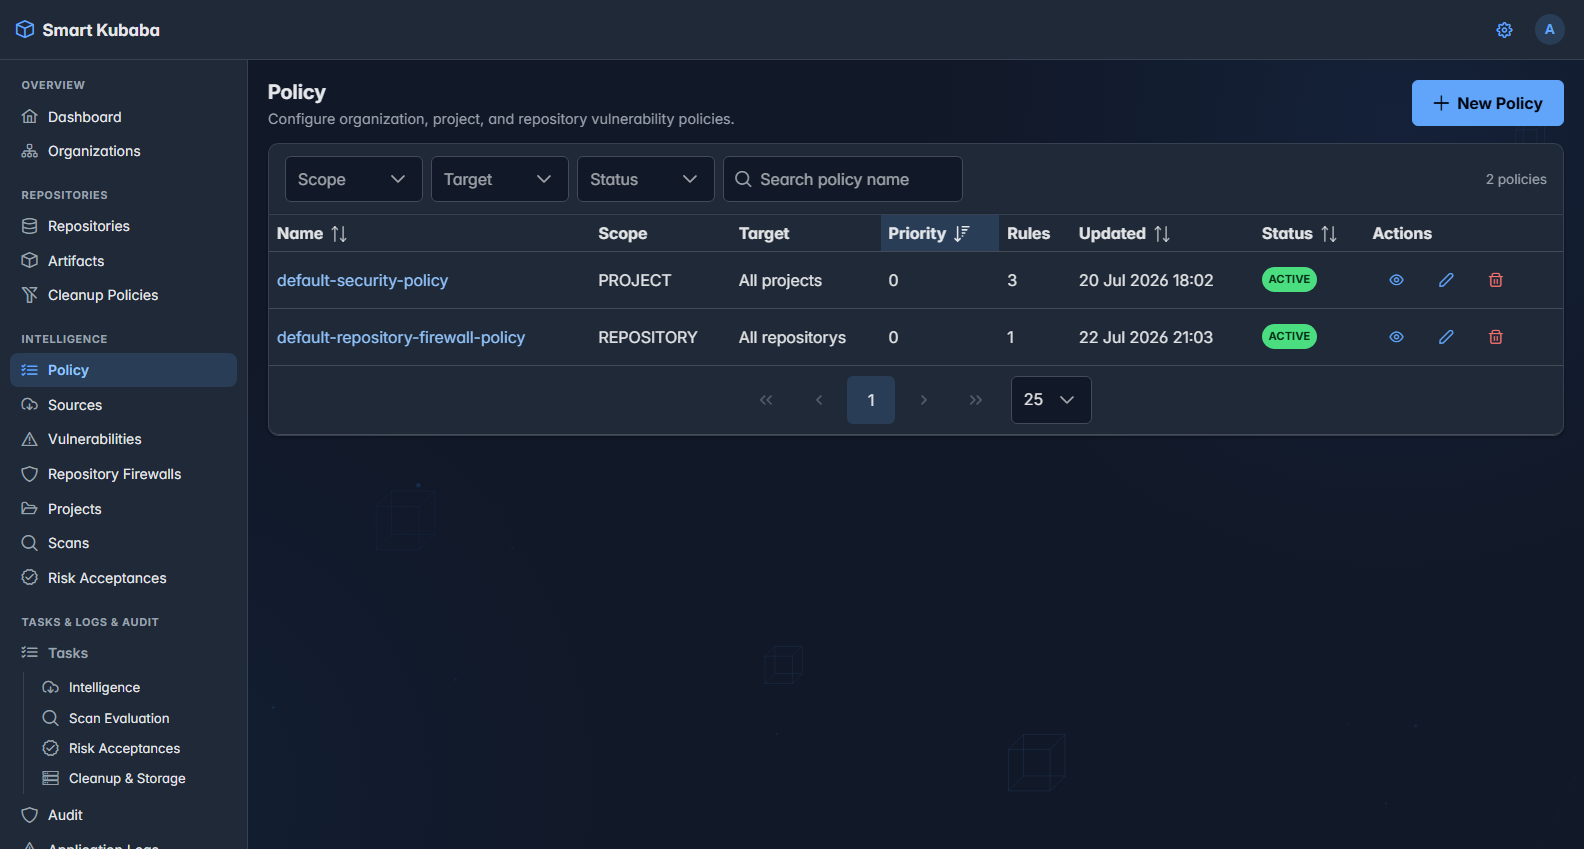Open Scans in the sidebar
The width and height of the screenshot is (1584, 849).
click(x=124, y=543)
